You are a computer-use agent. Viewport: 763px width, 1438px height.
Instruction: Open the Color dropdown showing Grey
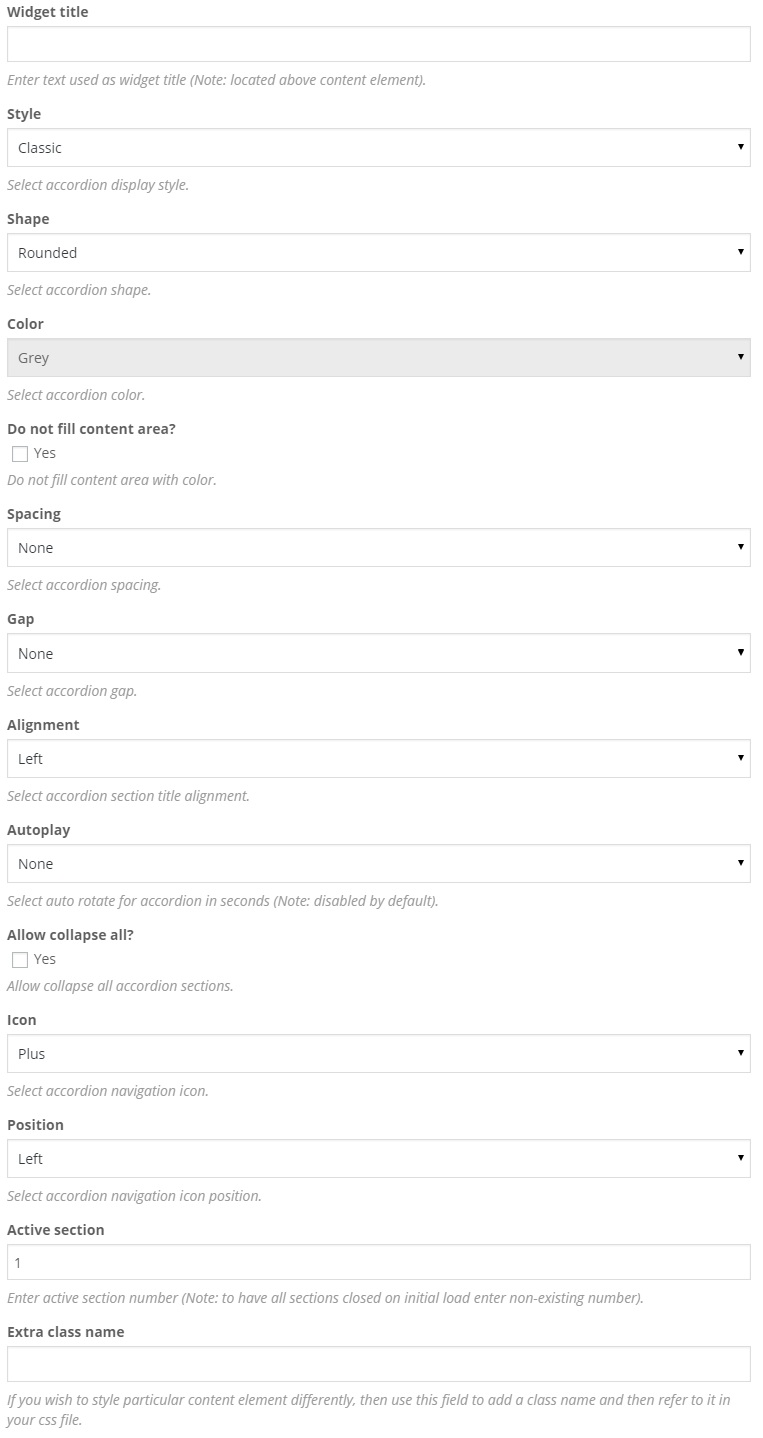pos(378,358)
